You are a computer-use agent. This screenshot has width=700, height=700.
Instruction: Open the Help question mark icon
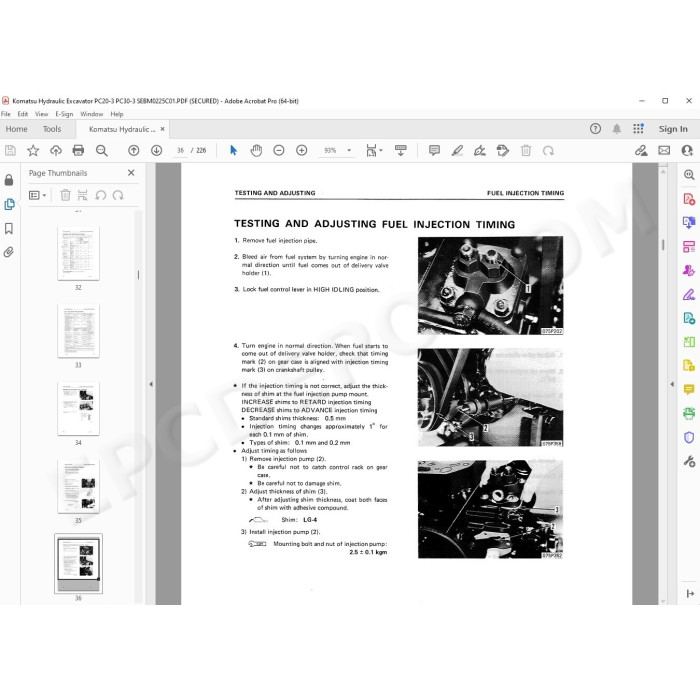(x=595, y=129)
